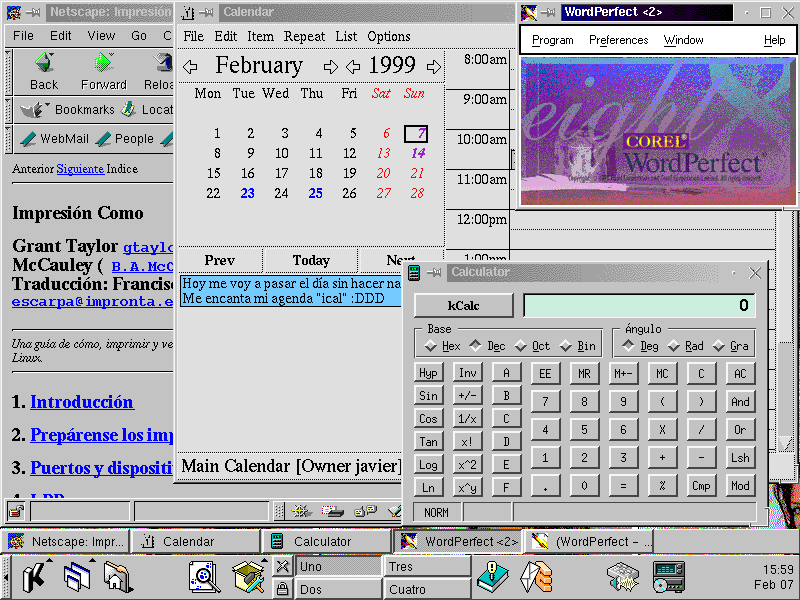Select the Hex base radio button

431,346
